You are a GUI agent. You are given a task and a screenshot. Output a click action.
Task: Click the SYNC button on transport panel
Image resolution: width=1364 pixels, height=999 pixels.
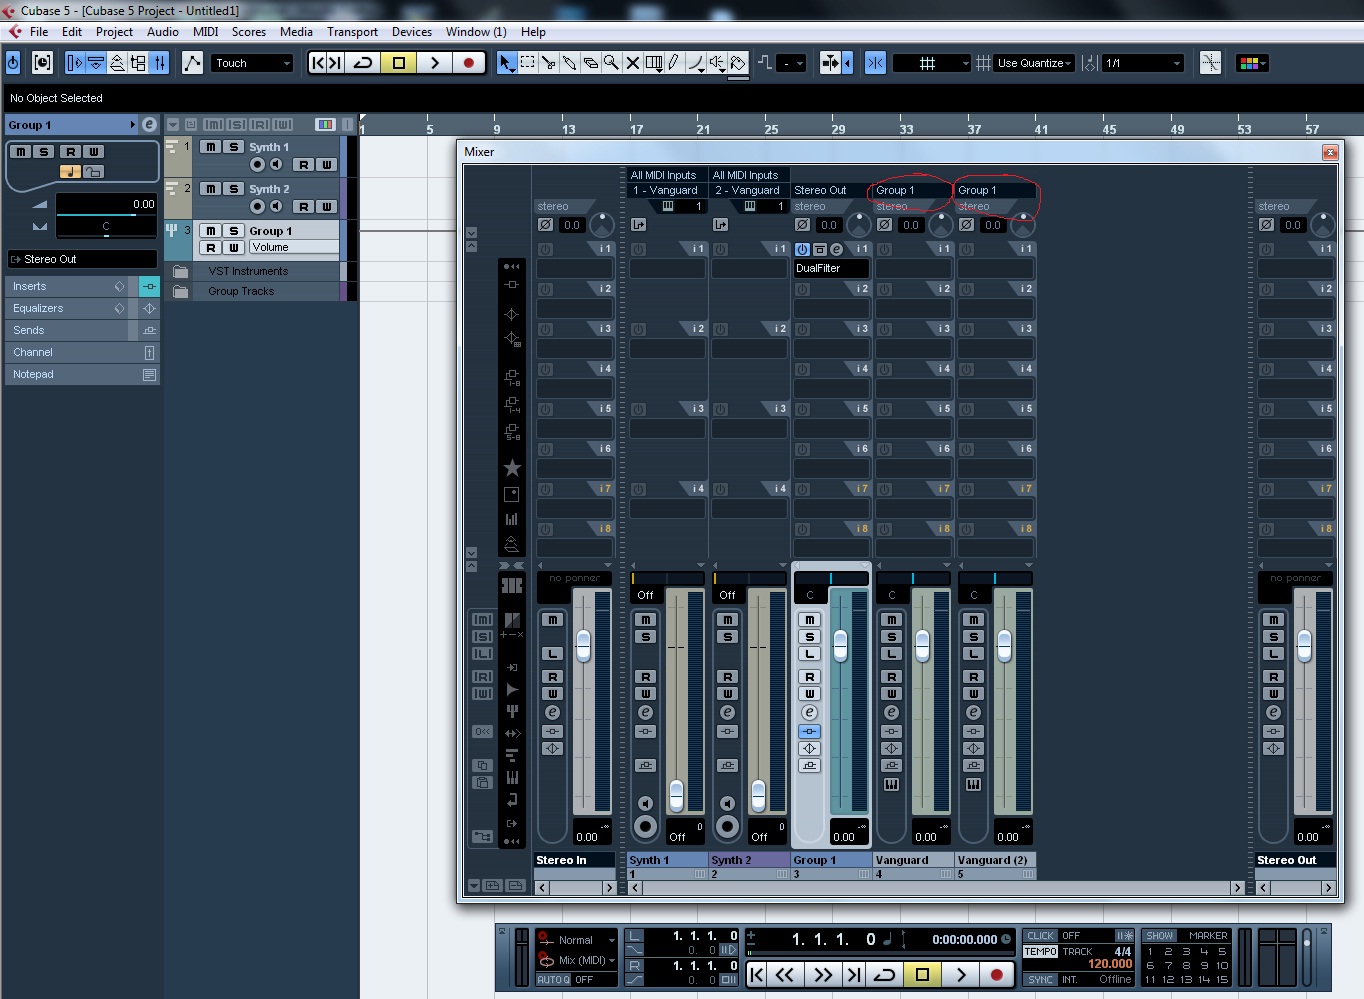point(1040,980)
